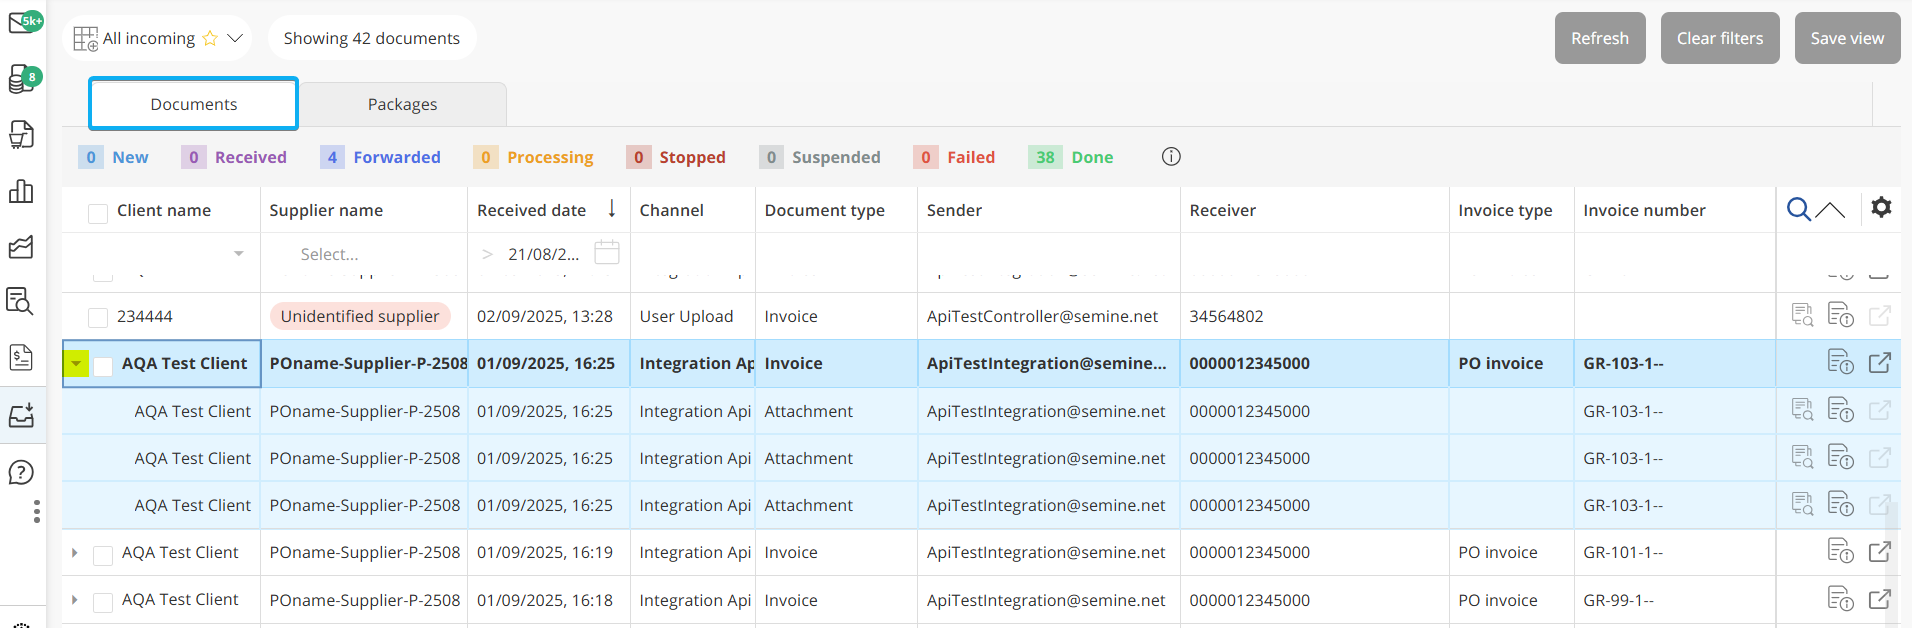The height and width of the screenshot is (628, 1912).
Task: Click the Unidentified supplier tag
Action: pos(360,316)
